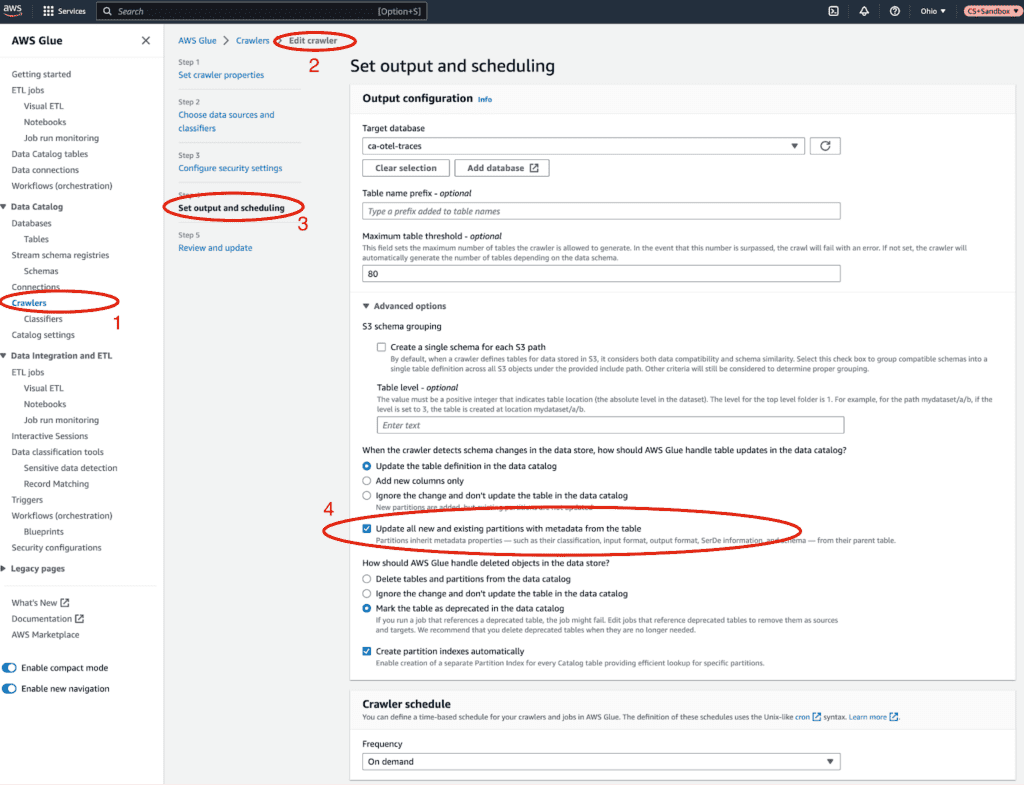Check Create a single schema for each S3 path
1024x785 pixels.
(x=381, y=347)
